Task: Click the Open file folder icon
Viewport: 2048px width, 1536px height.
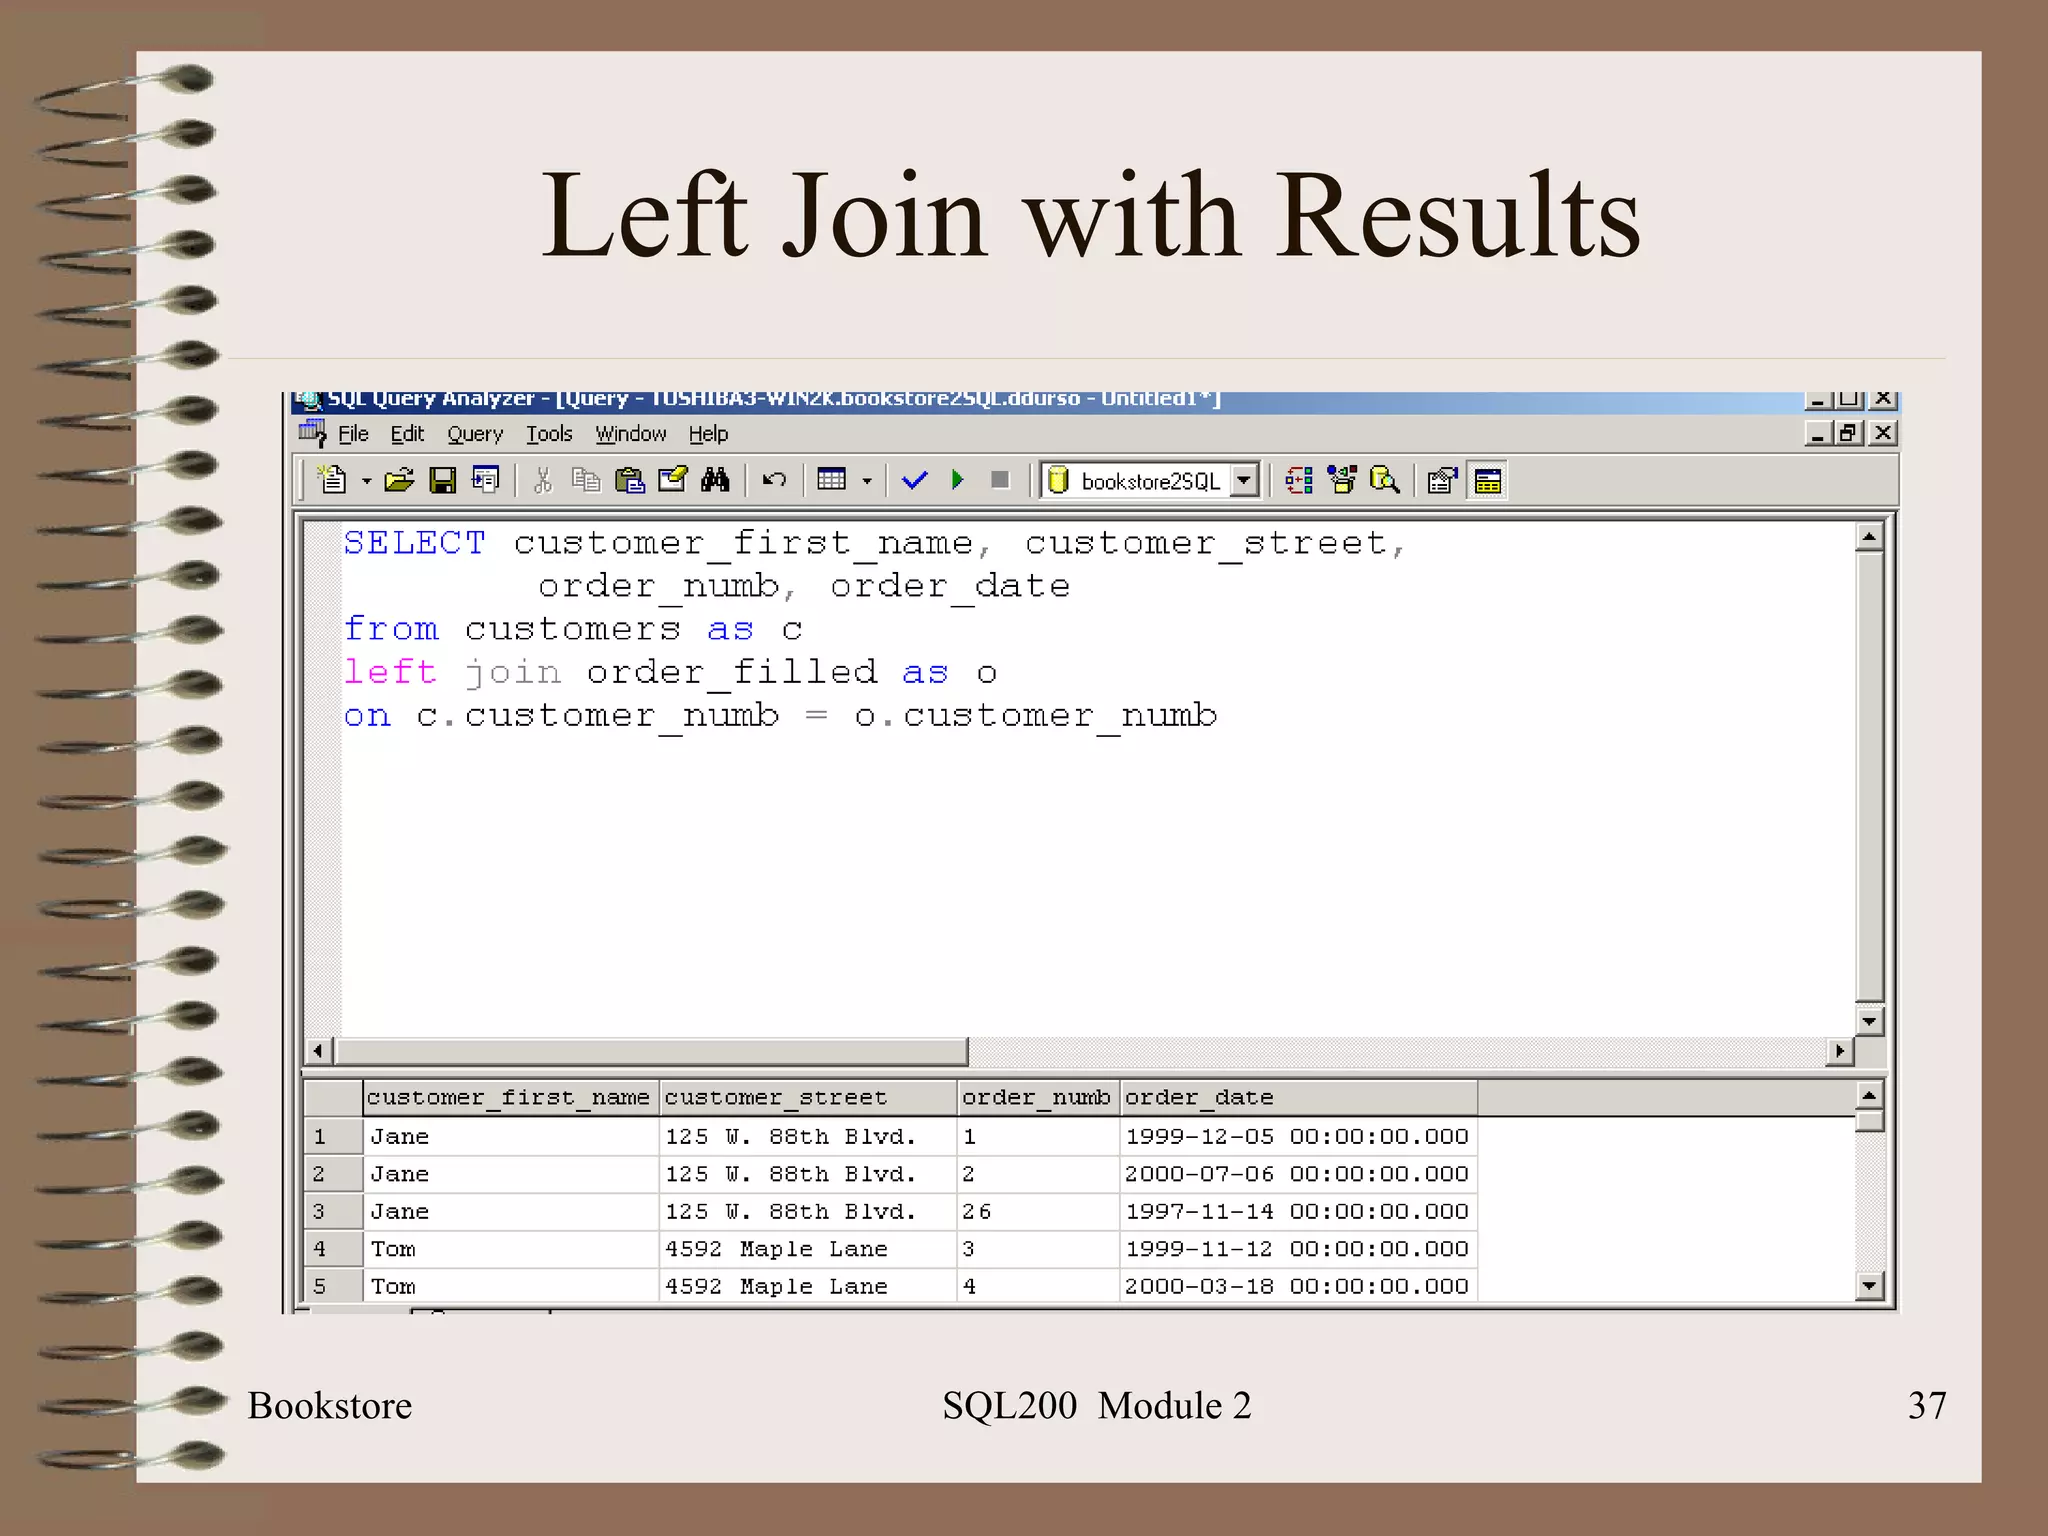Action: pos(399,481)
